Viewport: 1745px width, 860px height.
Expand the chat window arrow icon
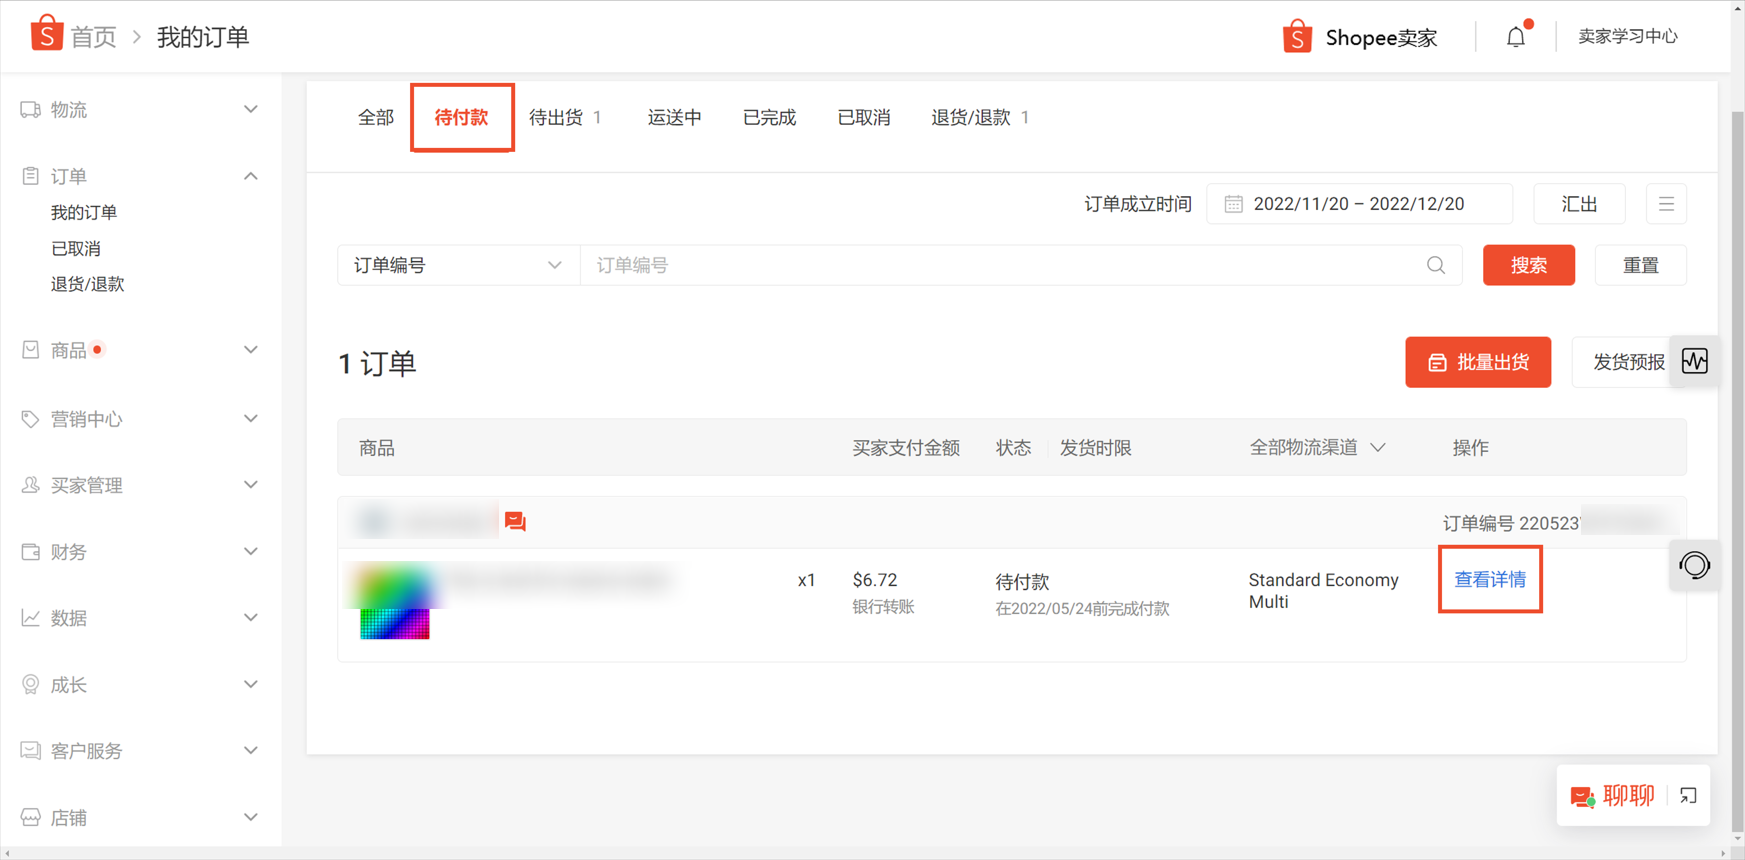coord(1688,796)
